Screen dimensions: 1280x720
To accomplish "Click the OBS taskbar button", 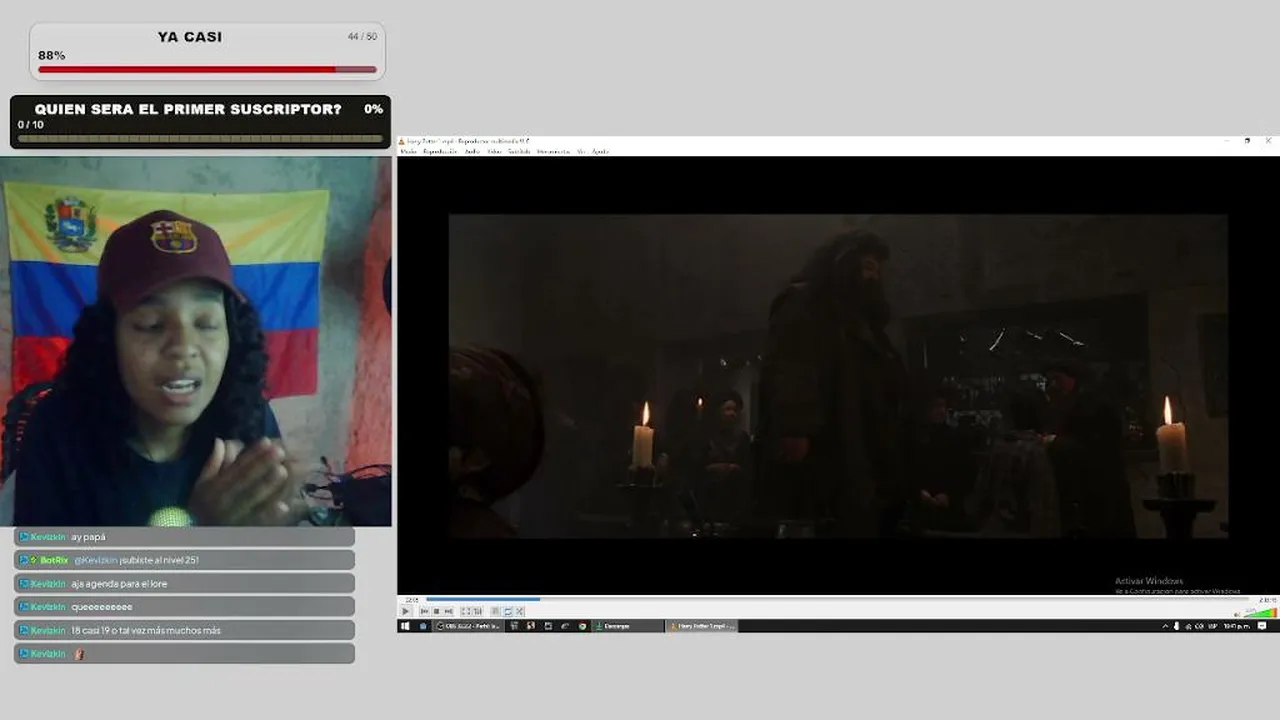I will pyautogui.click(x=468, y=626).
